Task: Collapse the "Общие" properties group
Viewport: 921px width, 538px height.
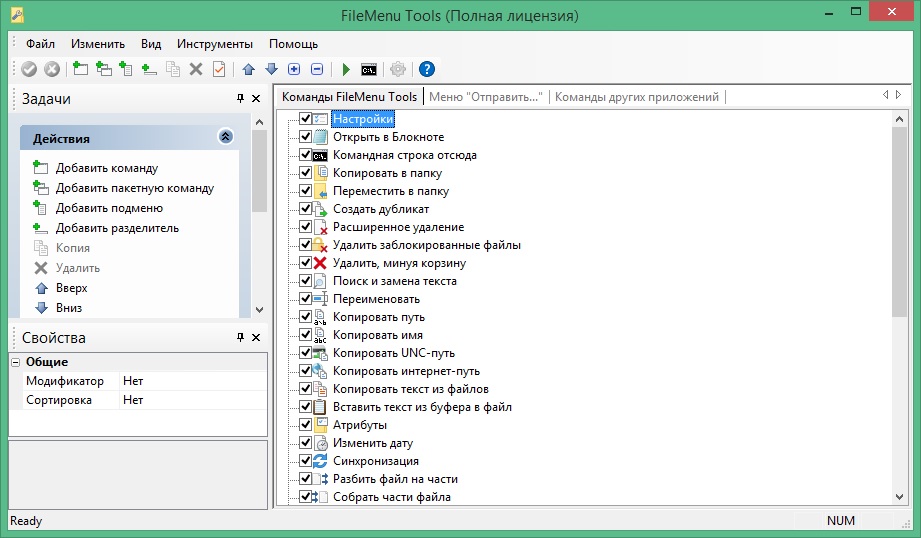Action: point(17,362)
